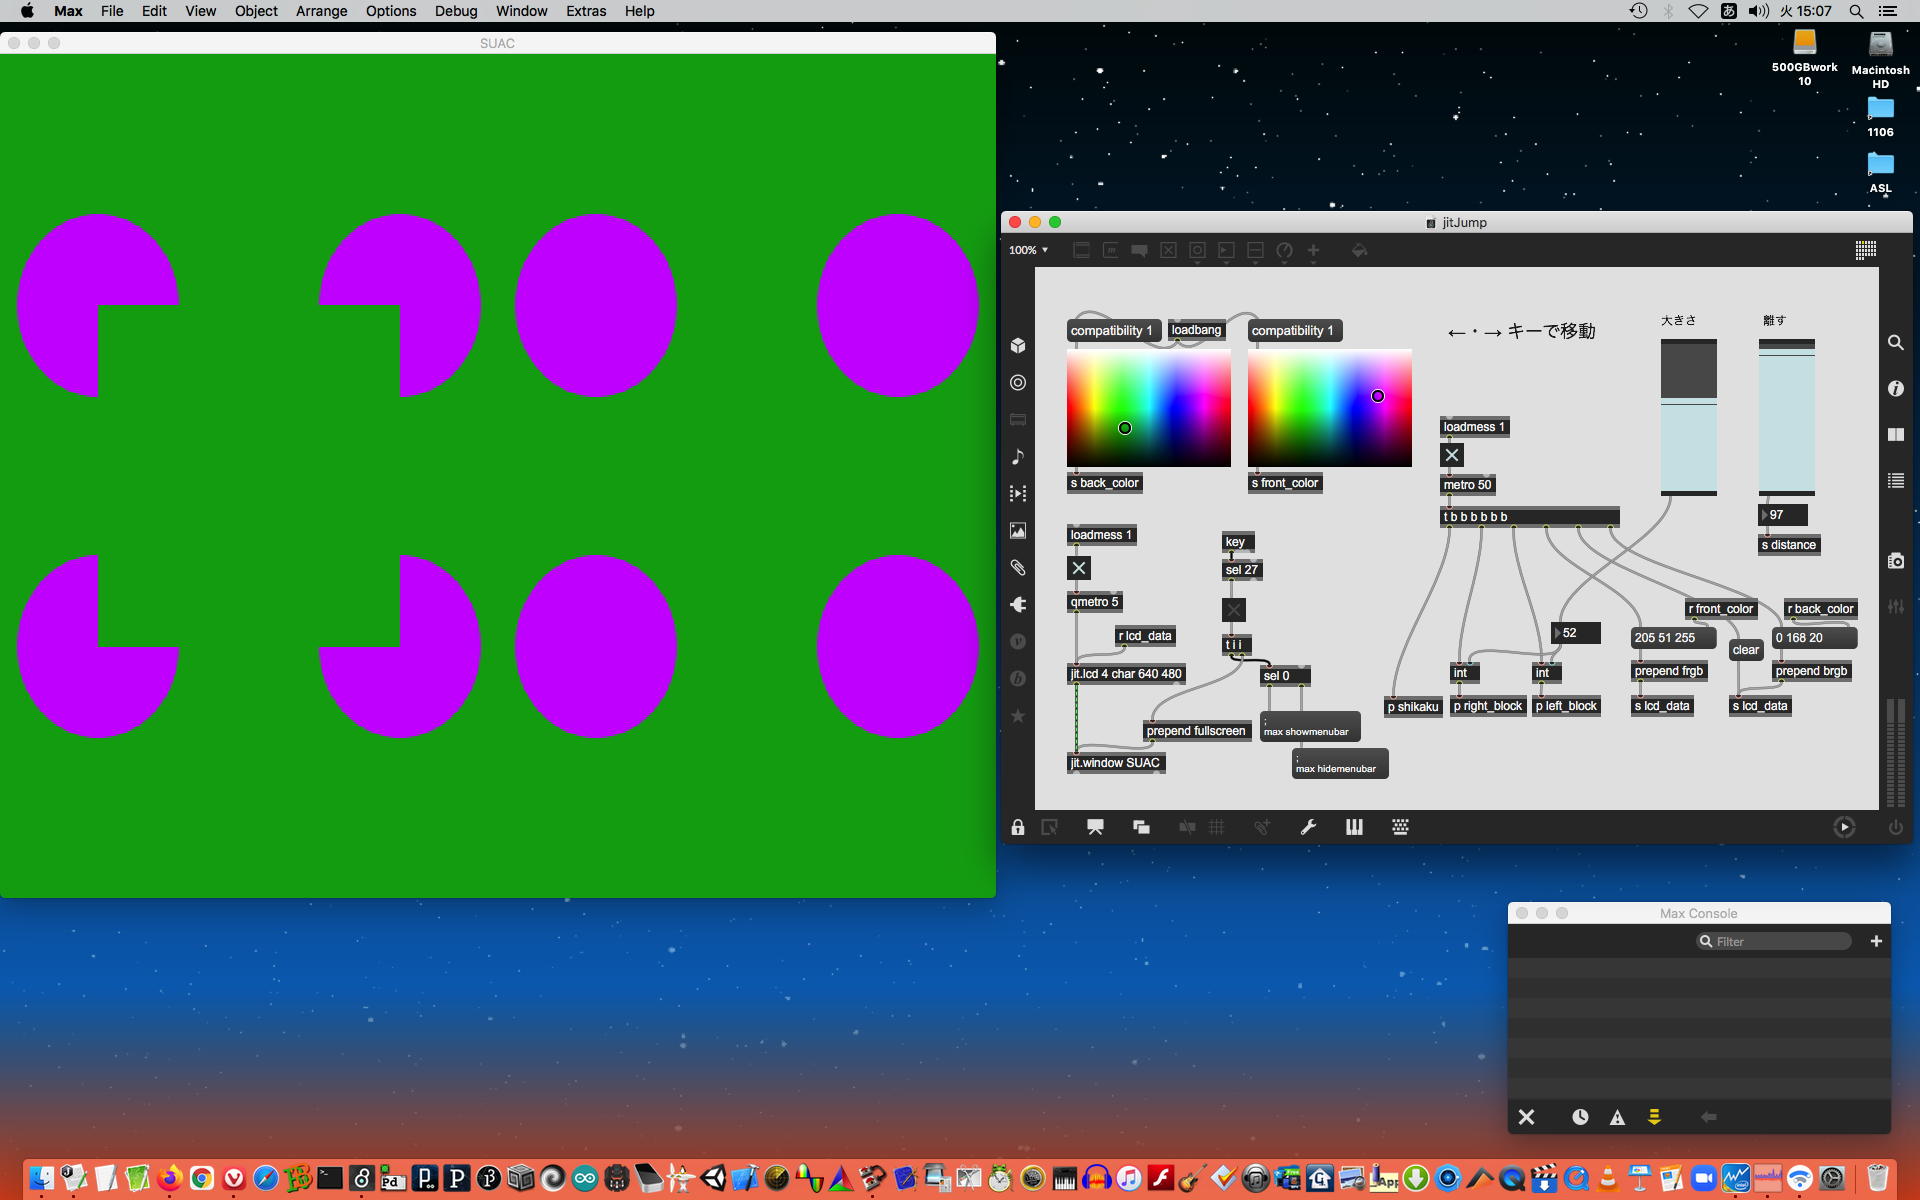Toggle the dim switch below sel 27

1234,610
